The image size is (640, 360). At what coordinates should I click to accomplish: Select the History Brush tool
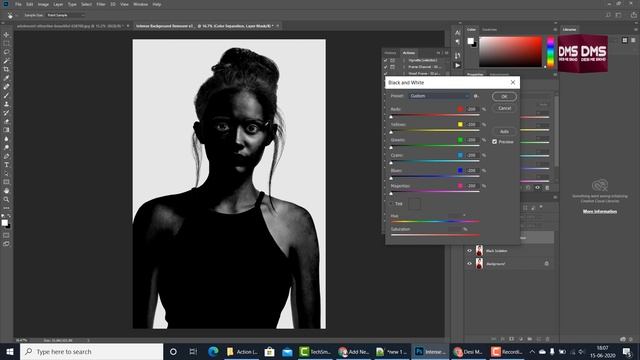pos(6,113)
